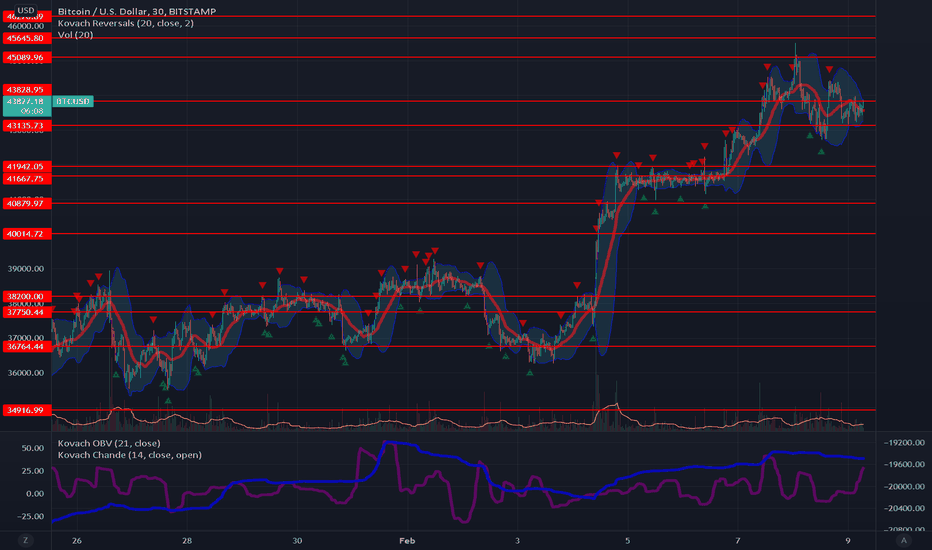Image resolution: width=932 pixels, height=550 pixels.
Task: Click the Feb label on time axis
Action: [x=407, y=540]
